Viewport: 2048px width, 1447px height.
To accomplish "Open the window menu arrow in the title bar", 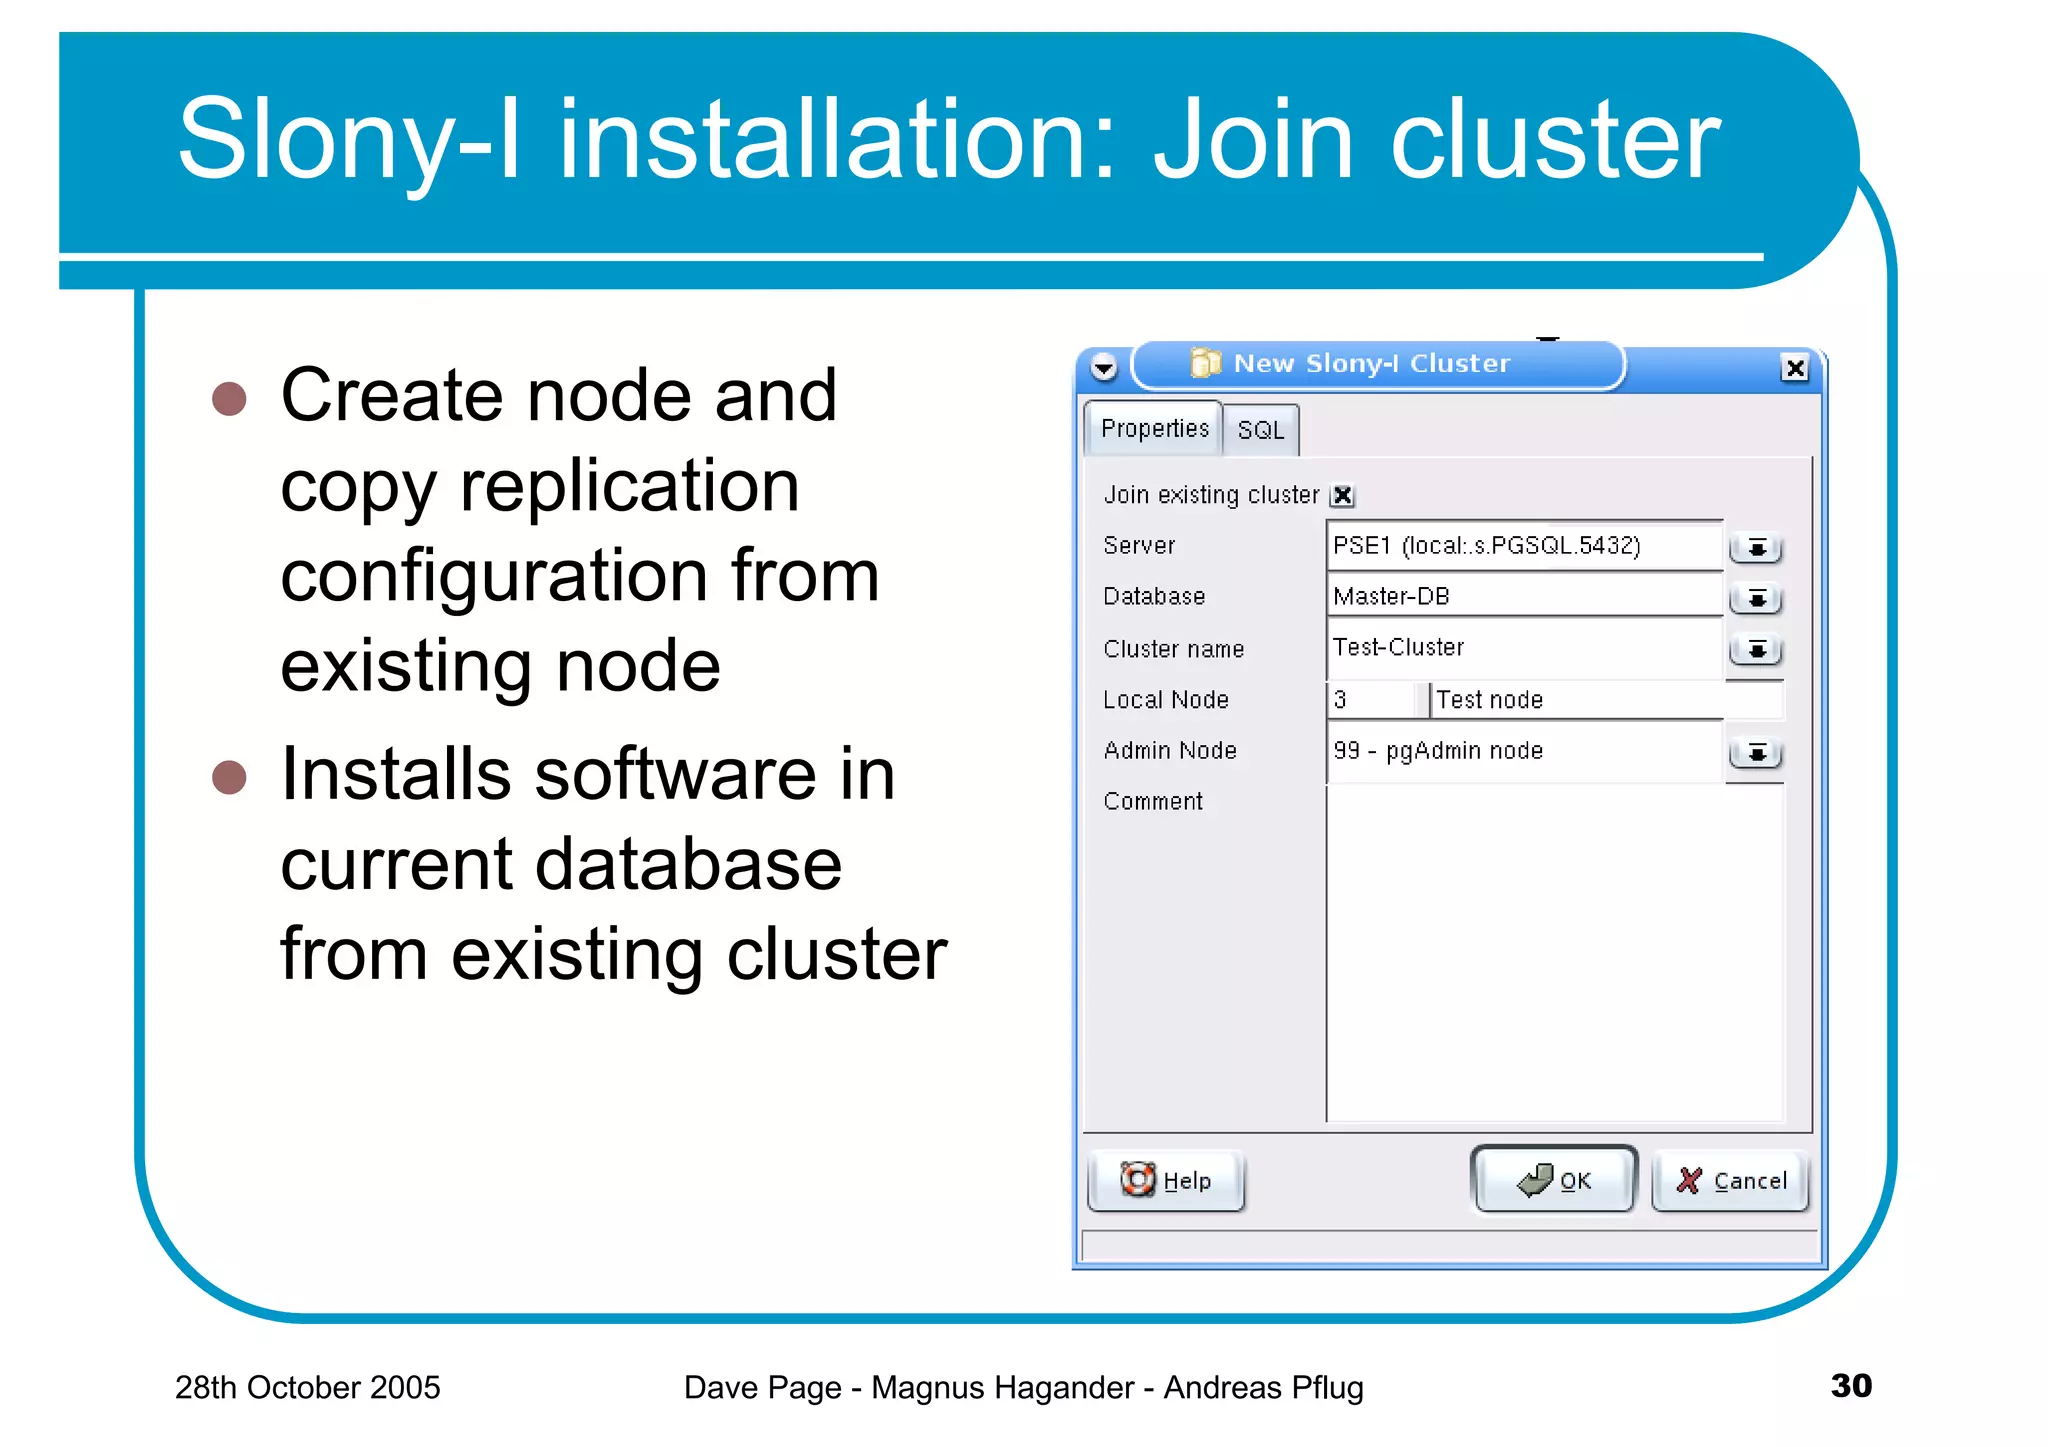I will pos(1103,367).
